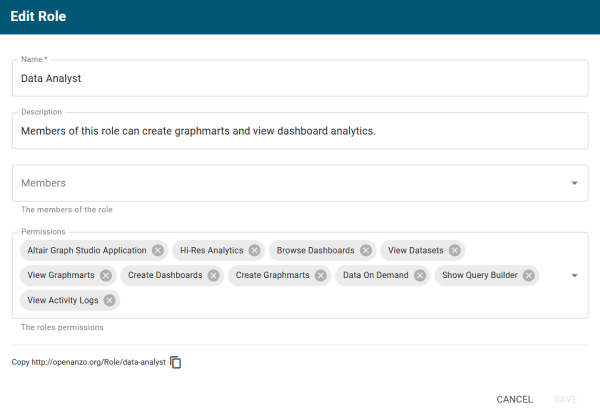
Task: Copy the role URI to clipboard
Action: [176, 362]
